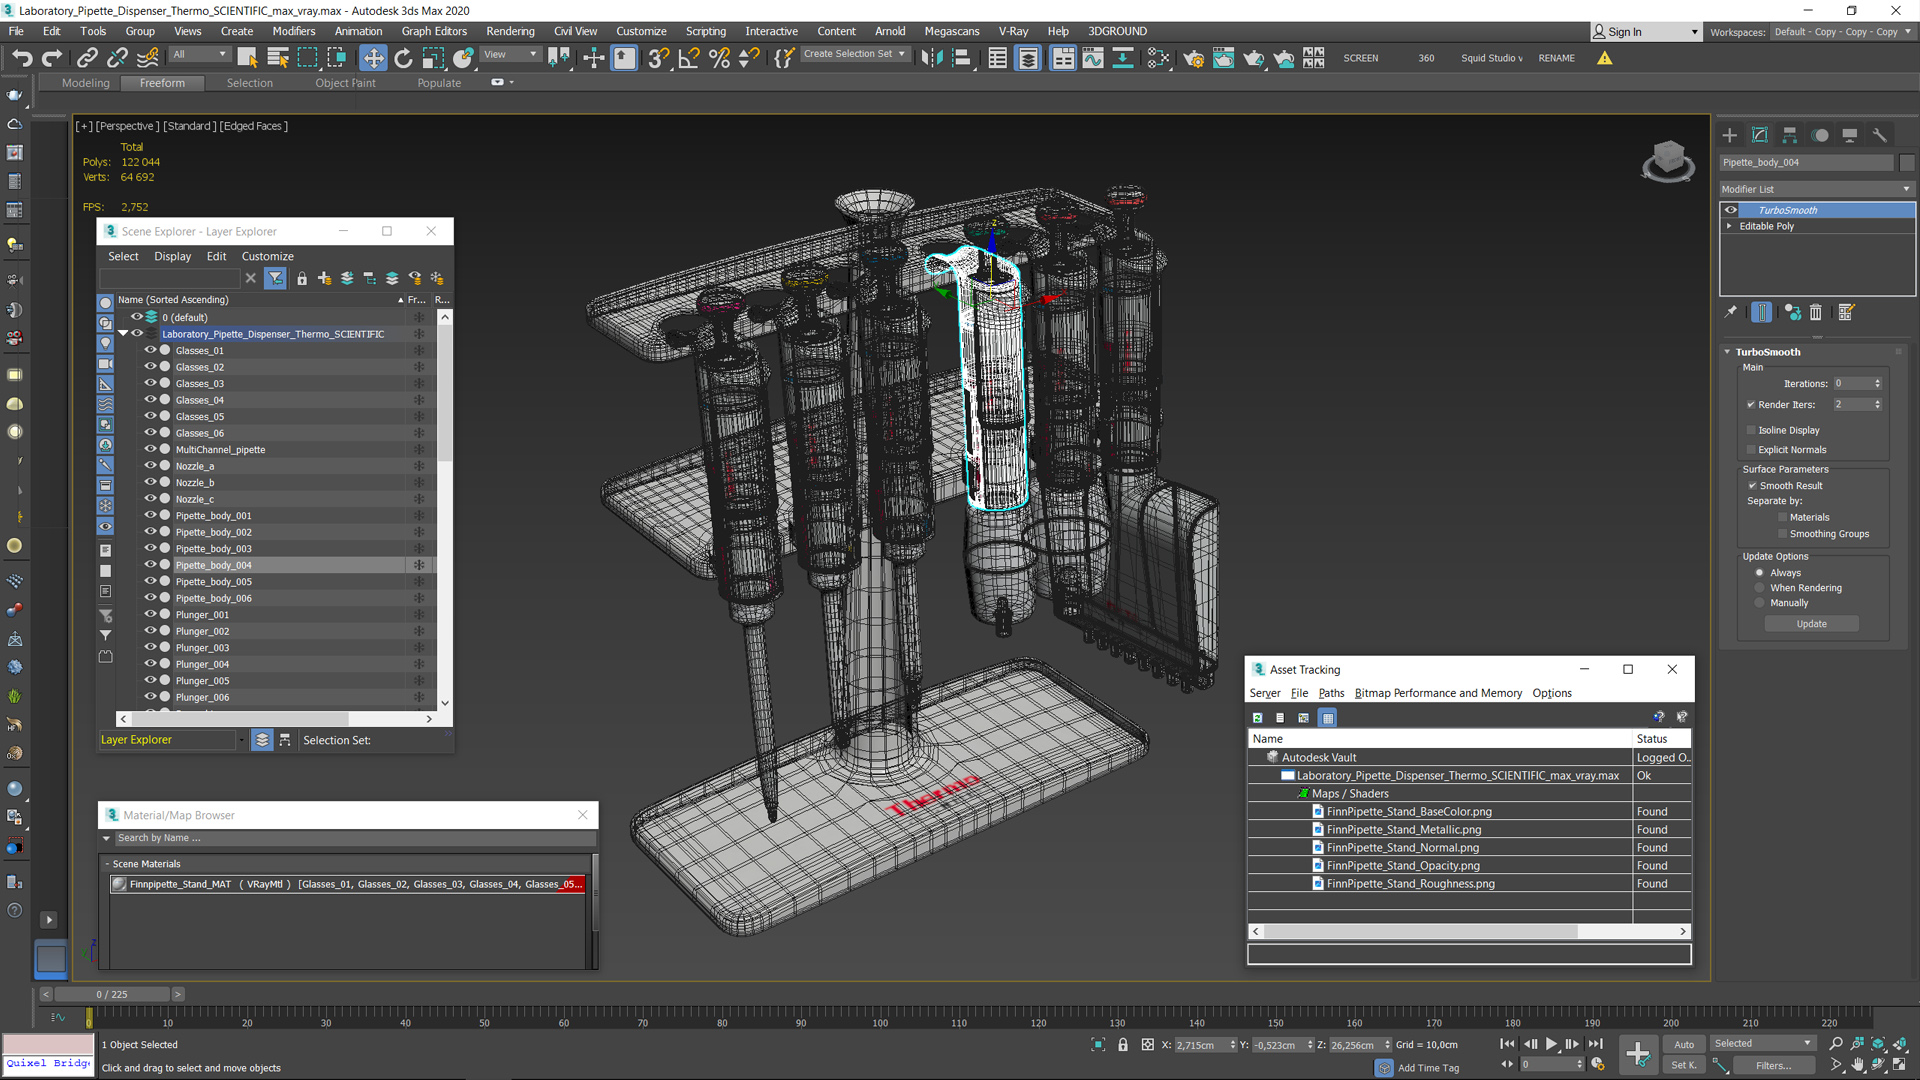1920x1080 pixels.
Task: Activate the Select and Move tool
Action: click(x=373, y=58)
